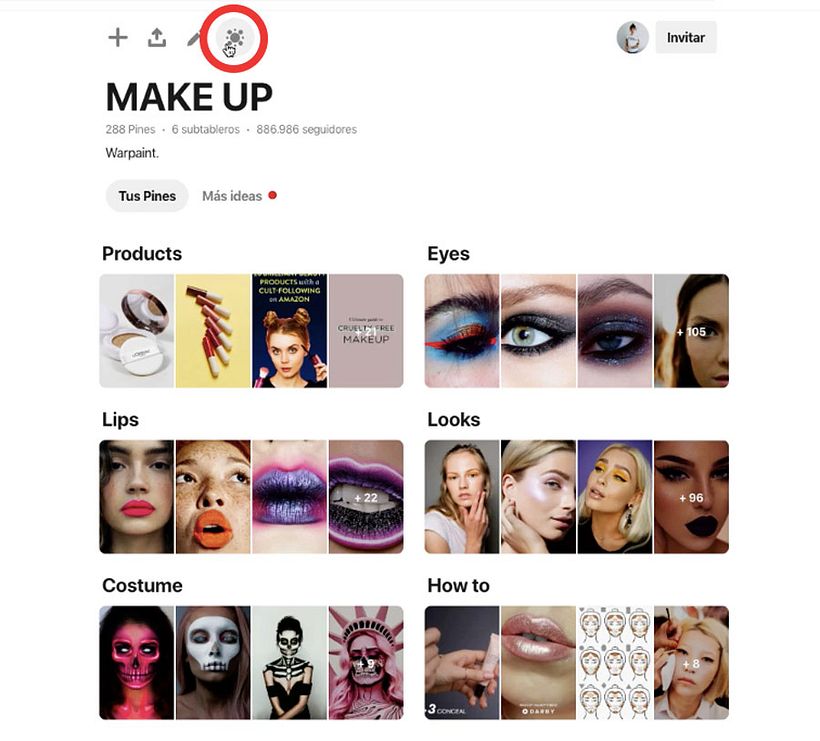
Task: Click the Invitar button
Action: click(686, 37)
